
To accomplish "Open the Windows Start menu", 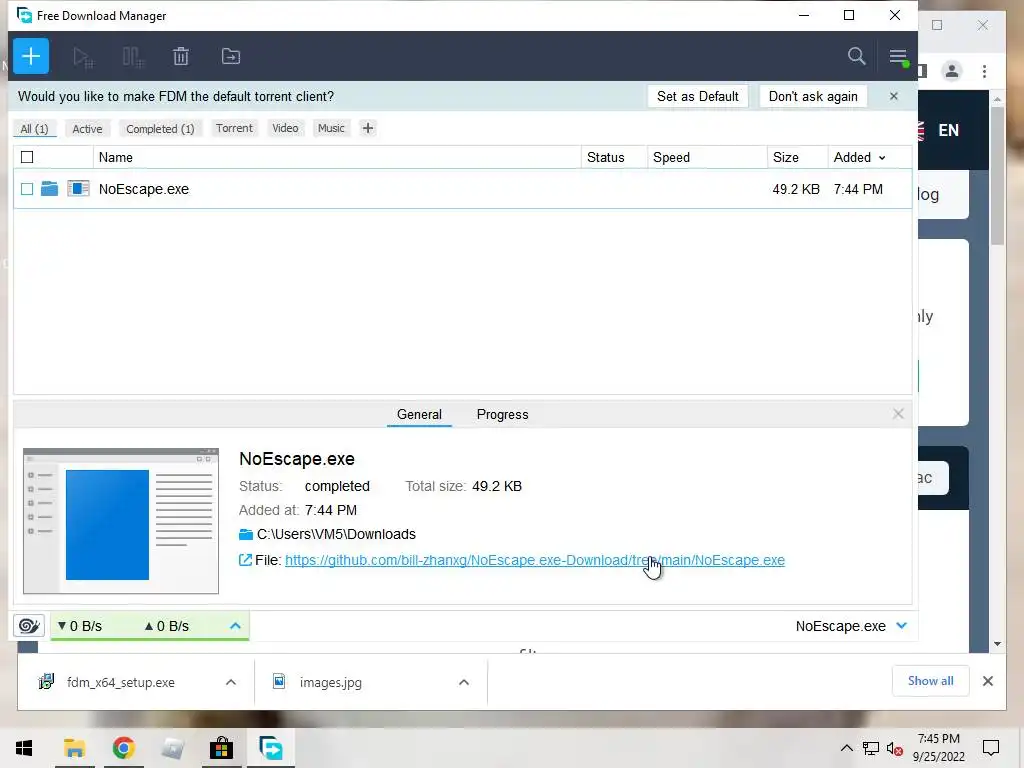I will 24,748.
